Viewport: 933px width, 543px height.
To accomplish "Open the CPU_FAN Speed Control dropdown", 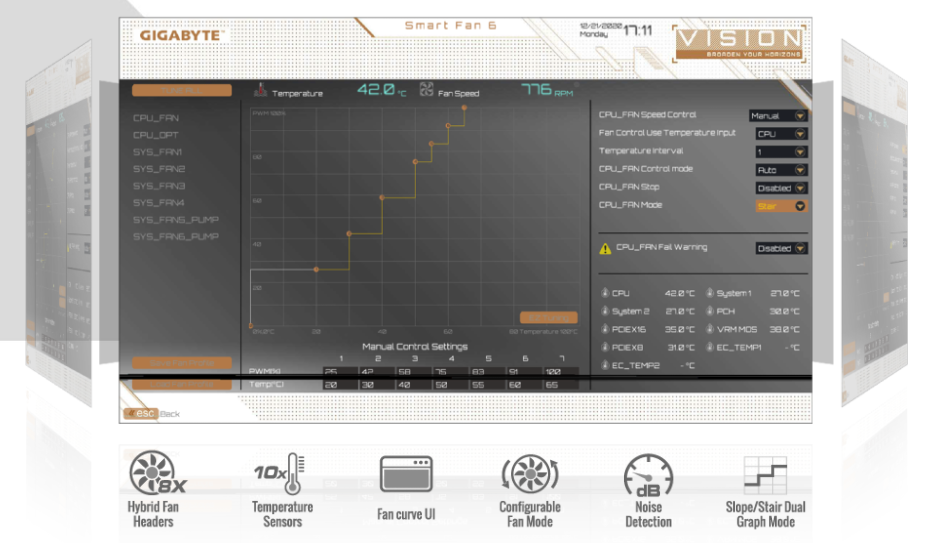I will (x=778, y=115).
